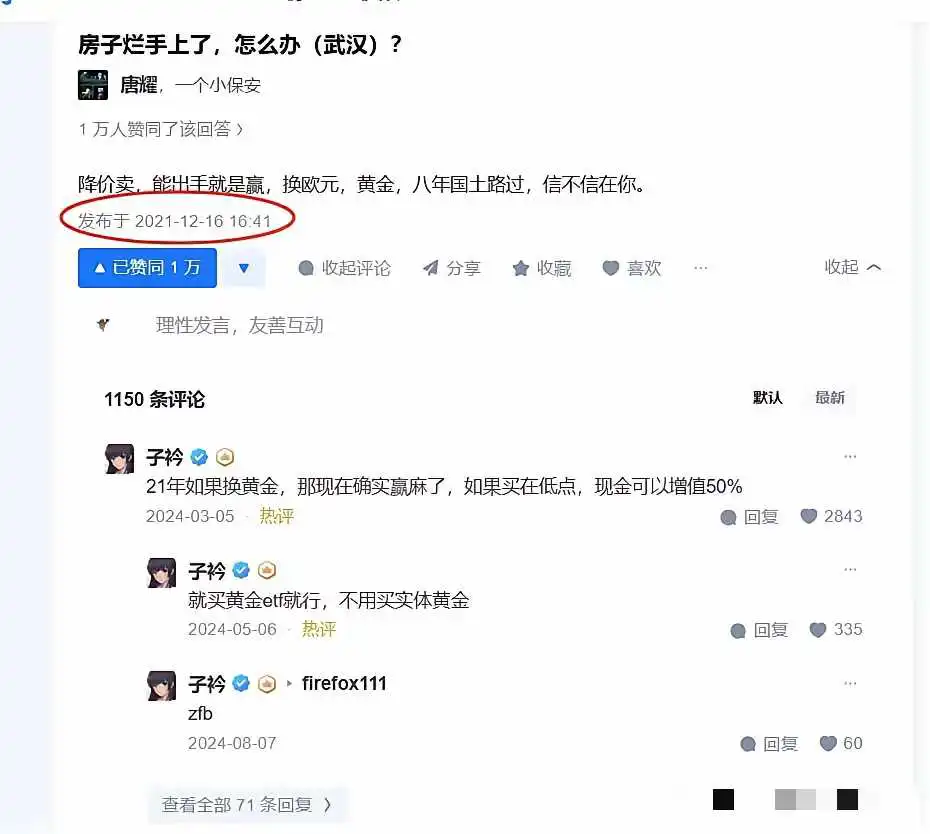Open the question title 房子烂手上了
This screenshot has height=834, width=930.
click(240, 44)
